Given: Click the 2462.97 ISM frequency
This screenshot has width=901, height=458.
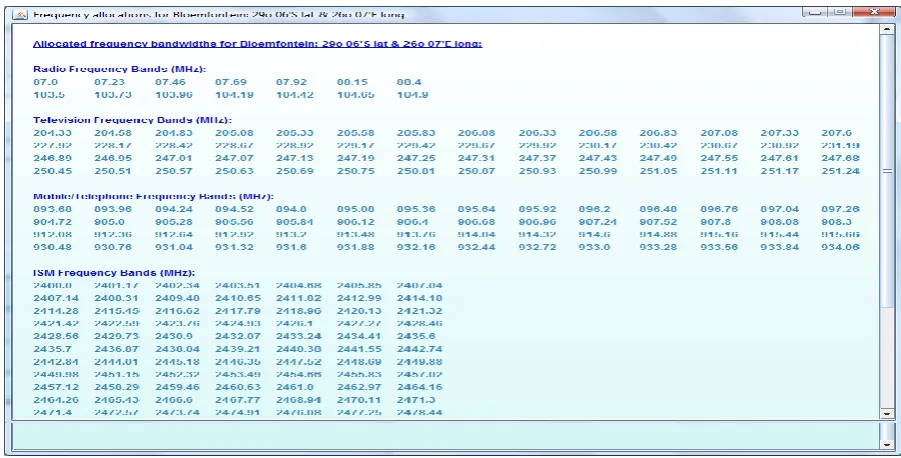Looking at the screenshot, I should click(x=359, y=387).
